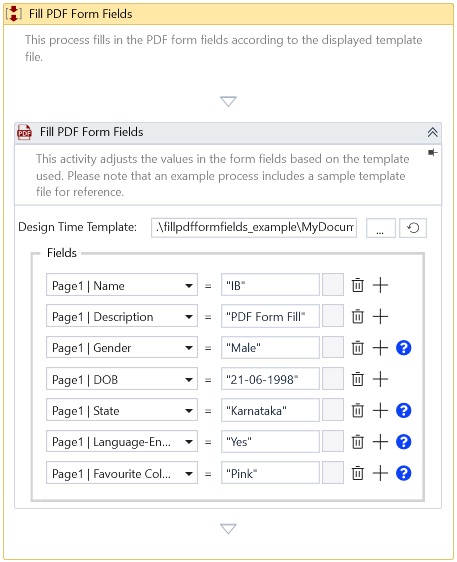The height and width of the screenshot is (562, 457).
Task: Reload the design time template
Action: [x=413, y=228]
